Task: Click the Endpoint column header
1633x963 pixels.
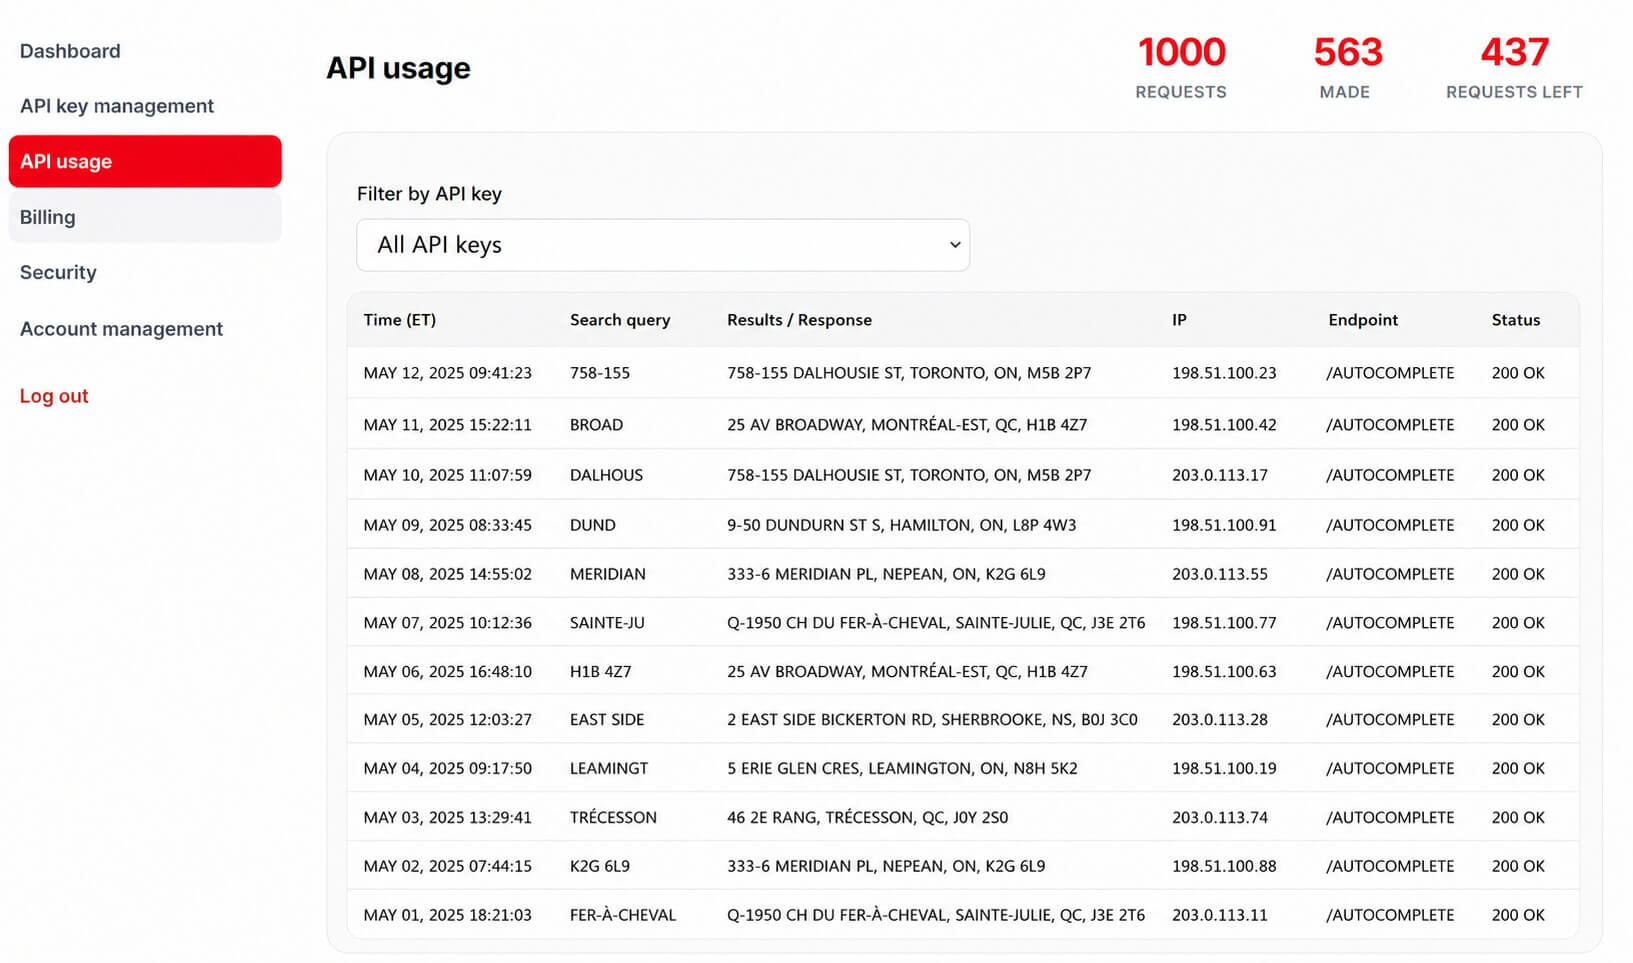Action: pos(1363,320)
